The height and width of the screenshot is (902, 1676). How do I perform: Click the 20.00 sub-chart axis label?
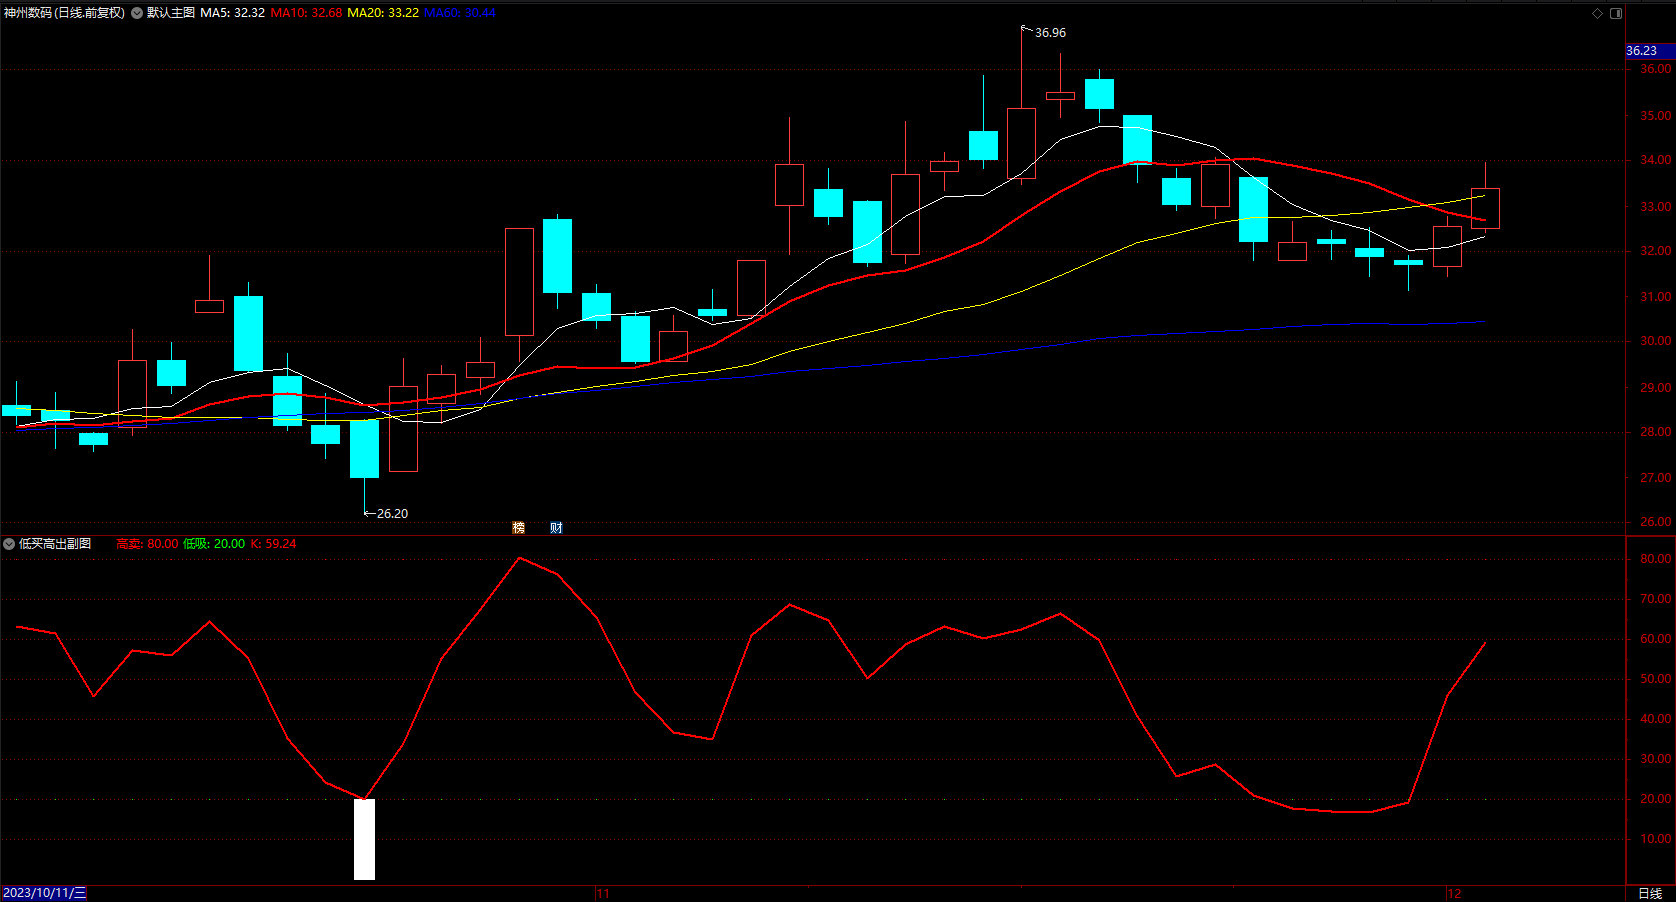[1655, 799]
